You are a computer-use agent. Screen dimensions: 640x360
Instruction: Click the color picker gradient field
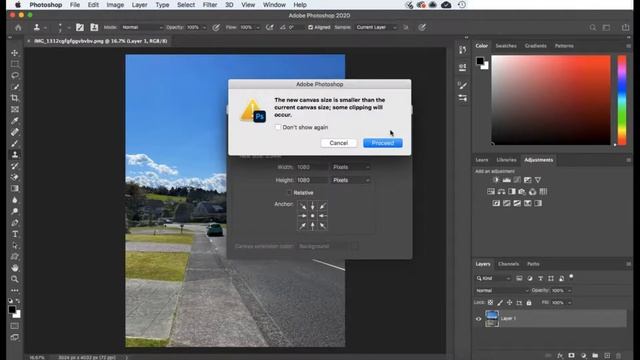pyautogui.click(x=551, y=100)
